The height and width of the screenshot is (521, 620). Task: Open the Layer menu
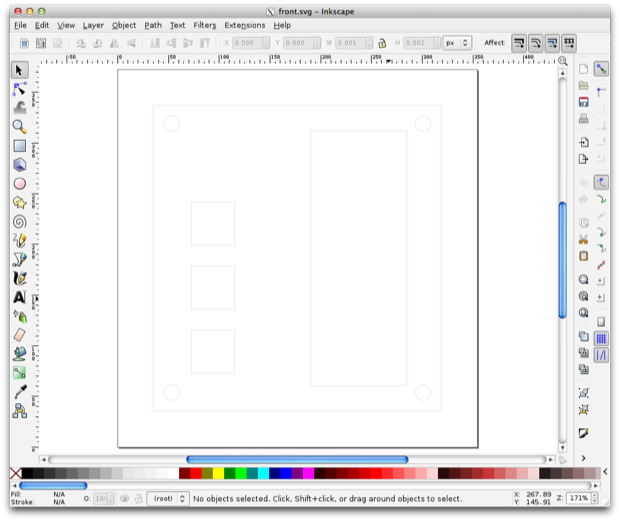click(93, 25)
